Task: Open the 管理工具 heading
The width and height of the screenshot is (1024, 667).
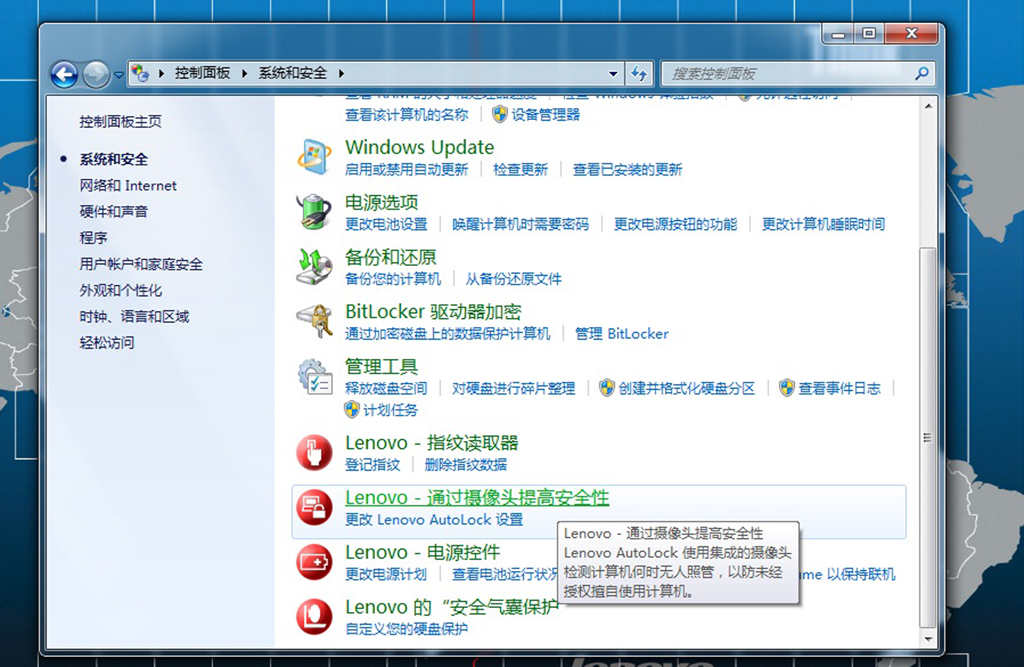Action: coord(381,366)
